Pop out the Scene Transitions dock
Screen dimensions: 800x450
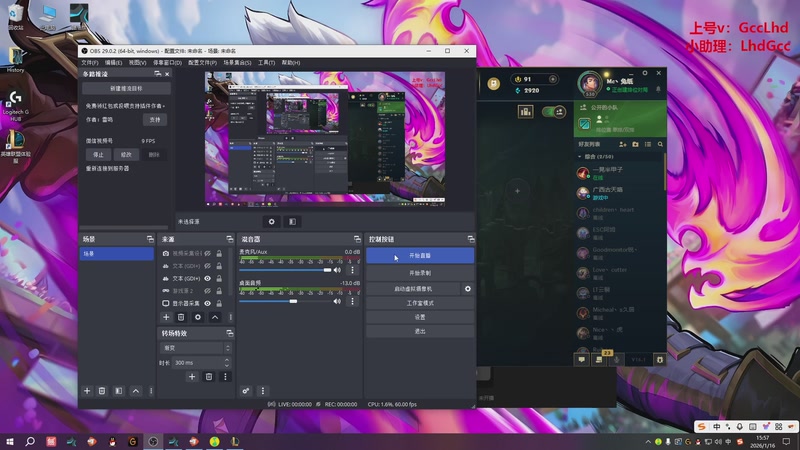(x=230, y=333)
